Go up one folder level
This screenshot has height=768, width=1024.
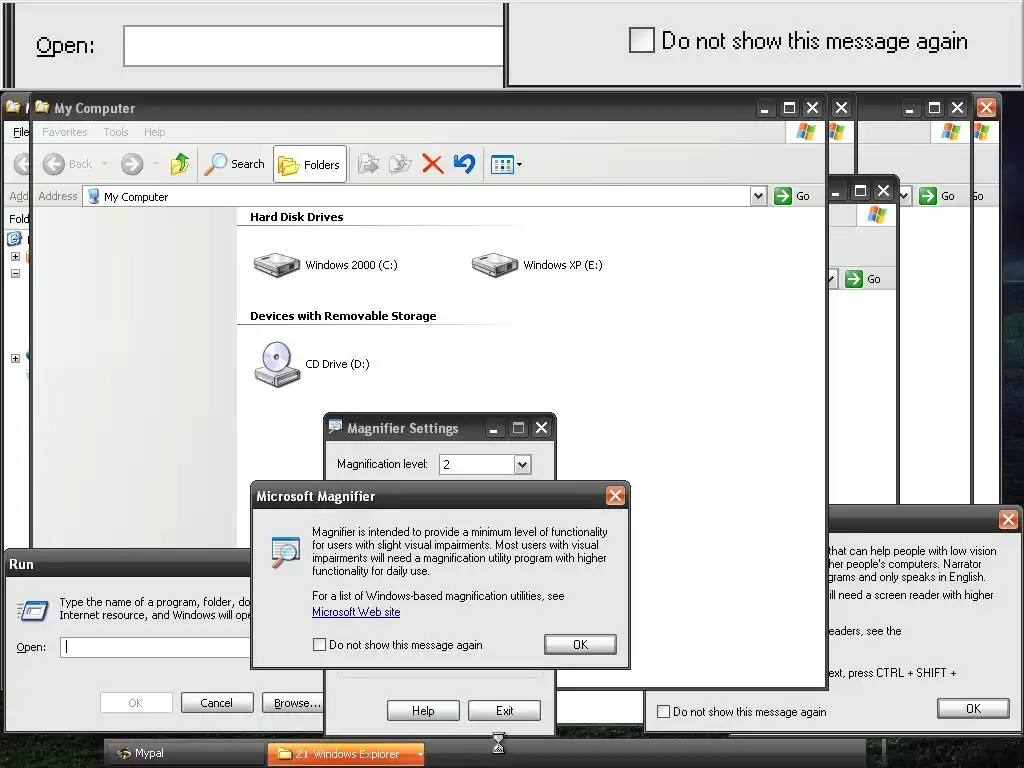coord(180,164)
